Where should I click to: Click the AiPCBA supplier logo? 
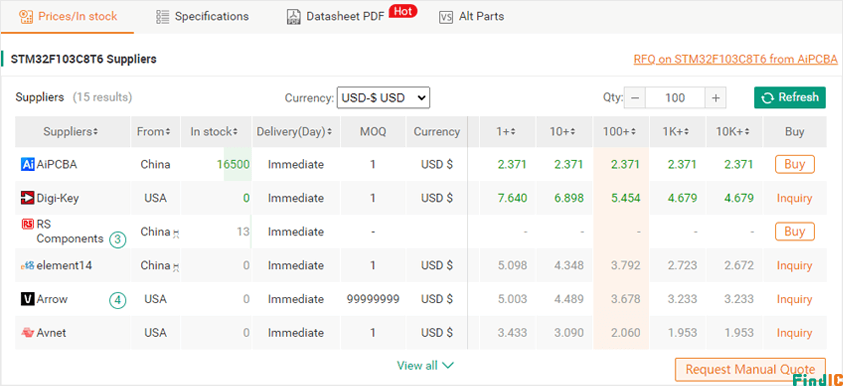(27, 165)
